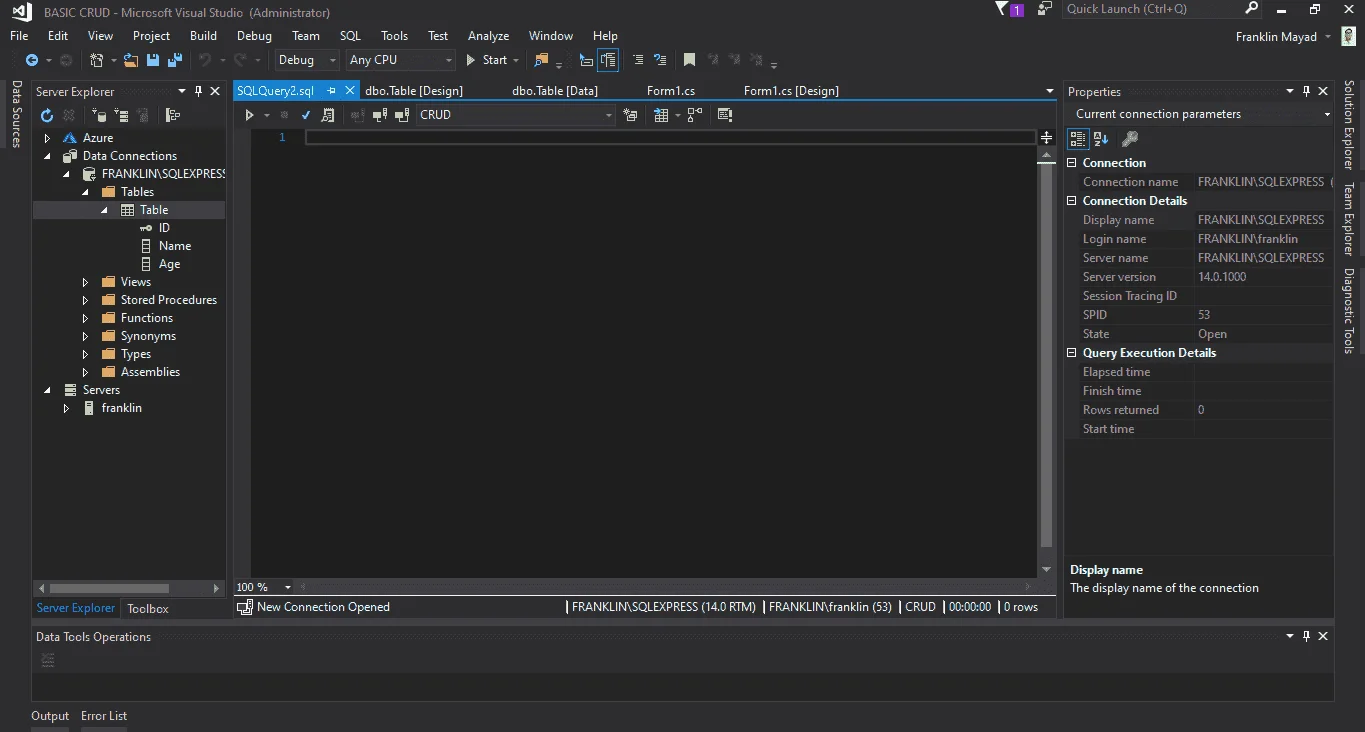Open the Analyze menu
This screenshot has height=732, width=1365.
[488, 36]
